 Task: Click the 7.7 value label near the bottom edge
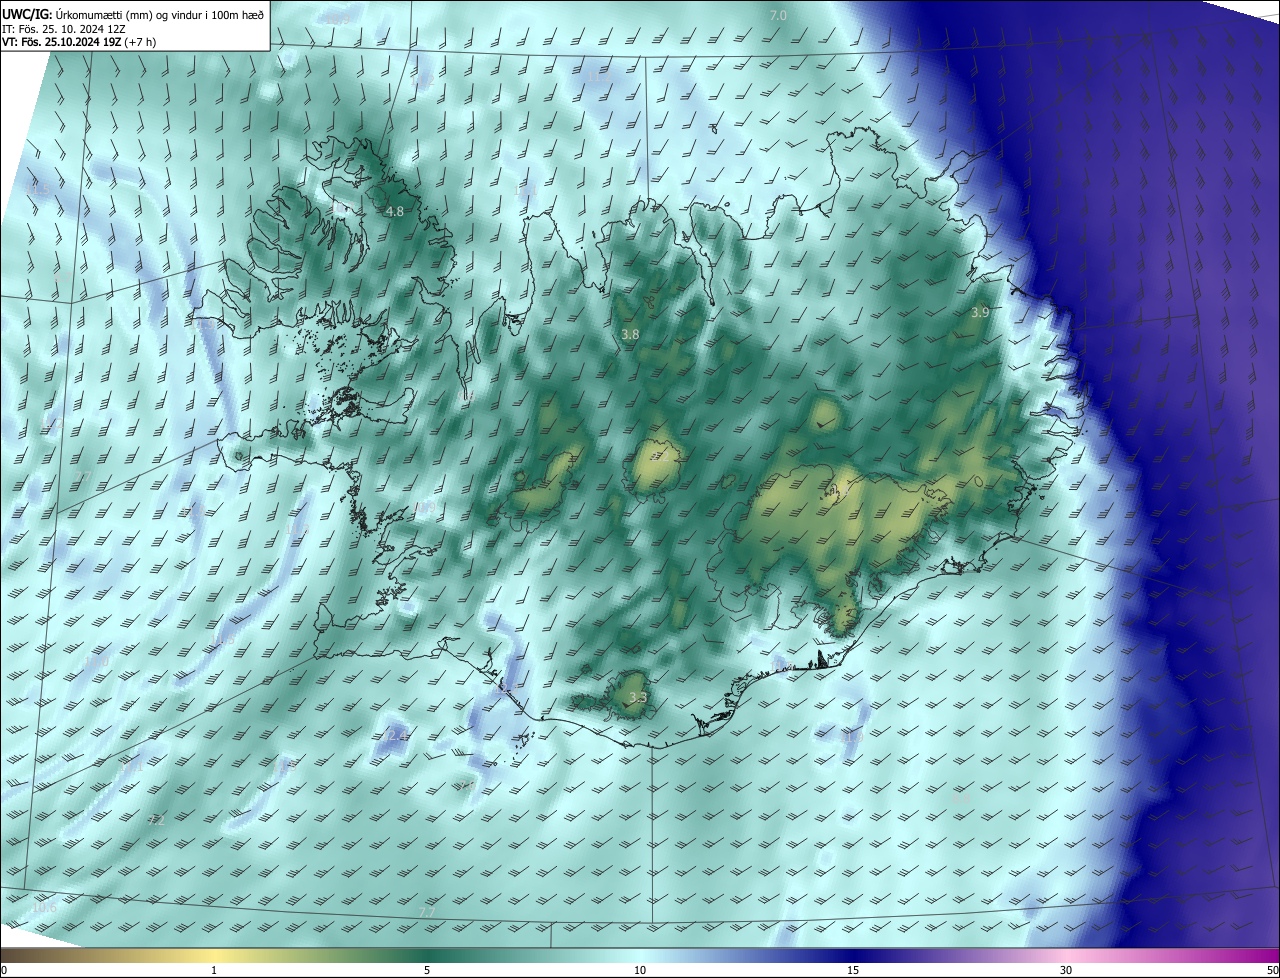pyautogui.click(x=427, y=913)
